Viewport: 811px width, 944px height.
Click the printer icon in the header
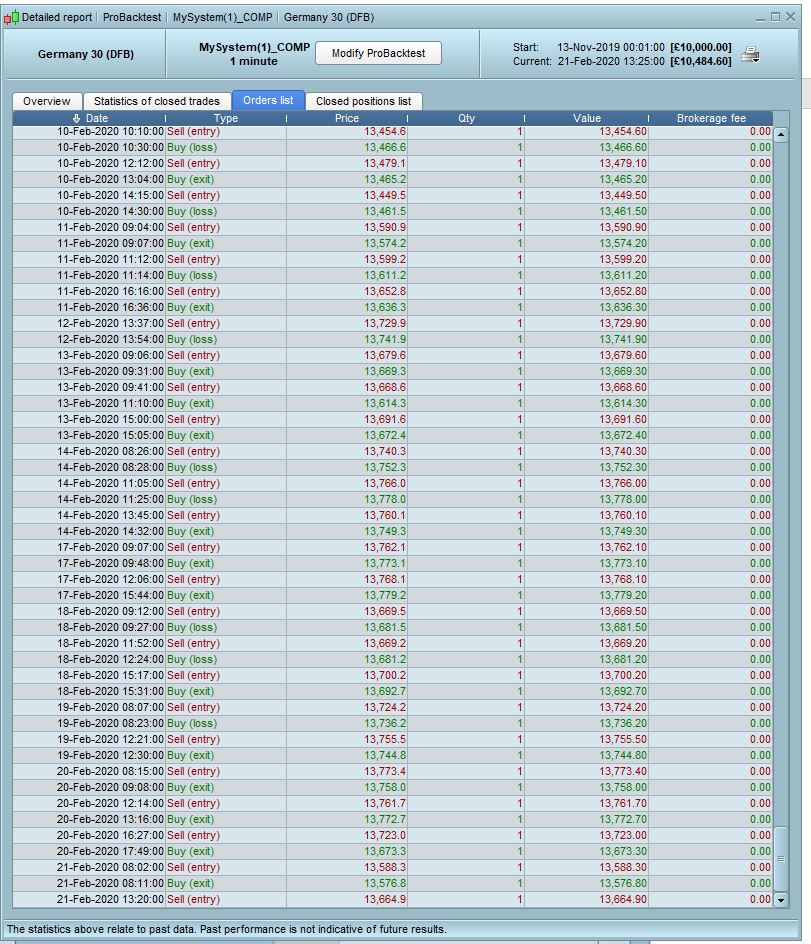750,55
